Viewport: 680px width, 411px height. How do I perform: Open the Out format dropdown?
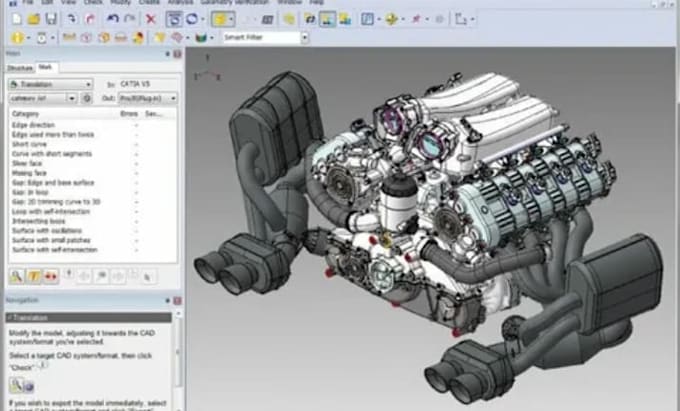(x=147, y=98)
